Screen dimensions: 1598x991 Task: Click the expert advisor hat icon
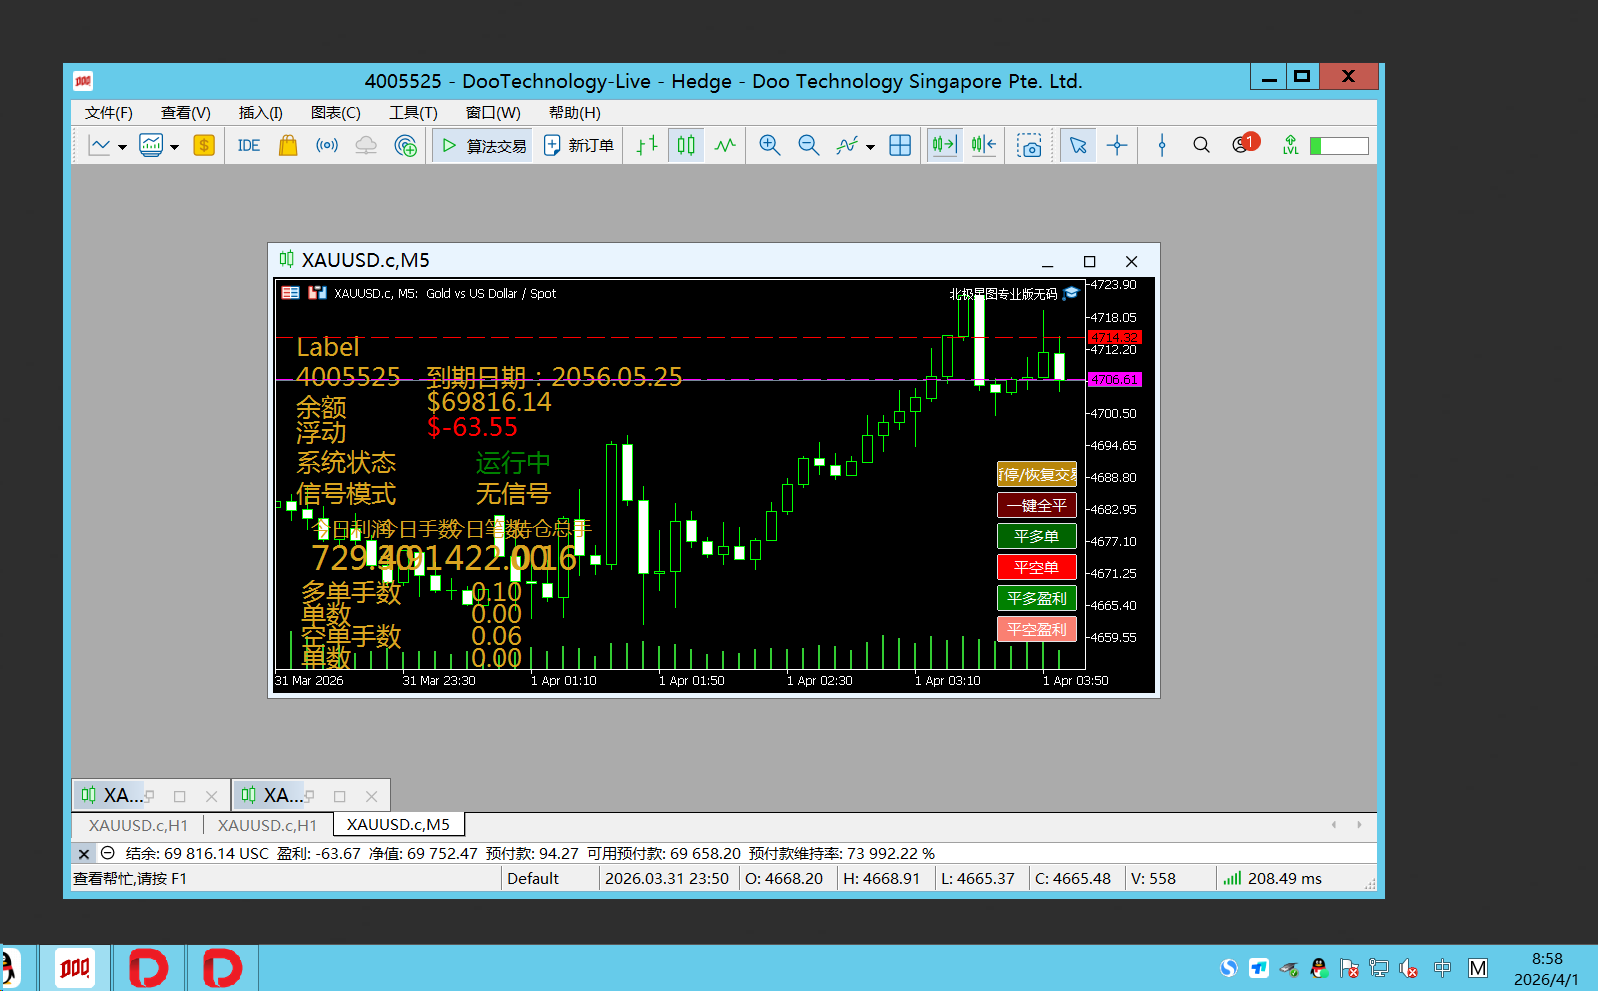pyautogui.click(x=1071, y=293)
